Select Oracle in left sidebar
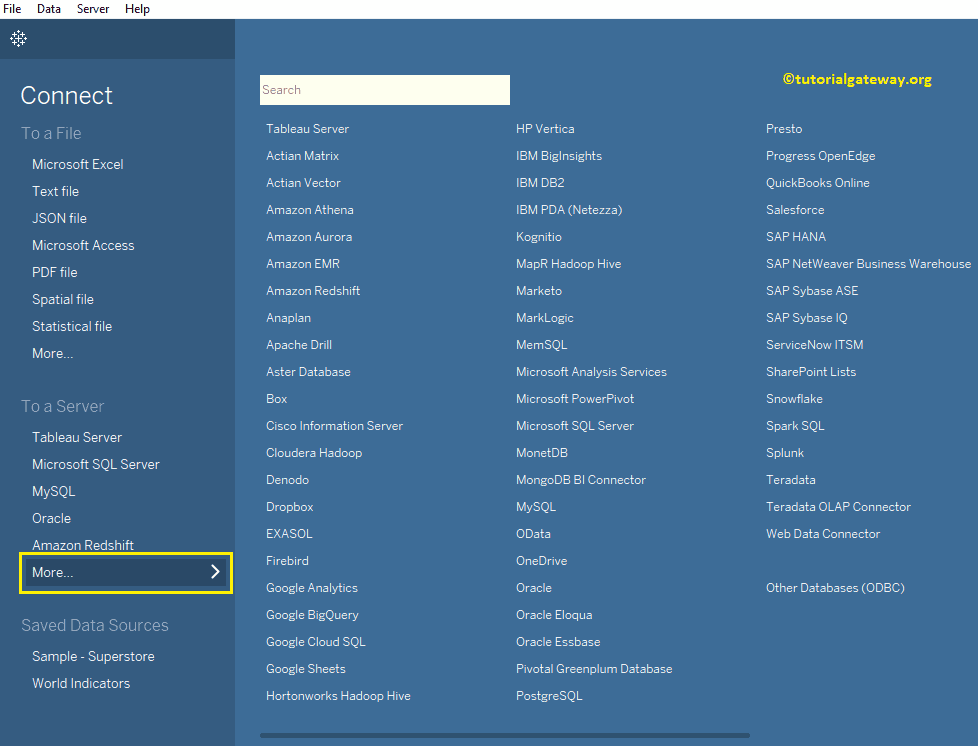The image size is (978, 746). point(51,518)
